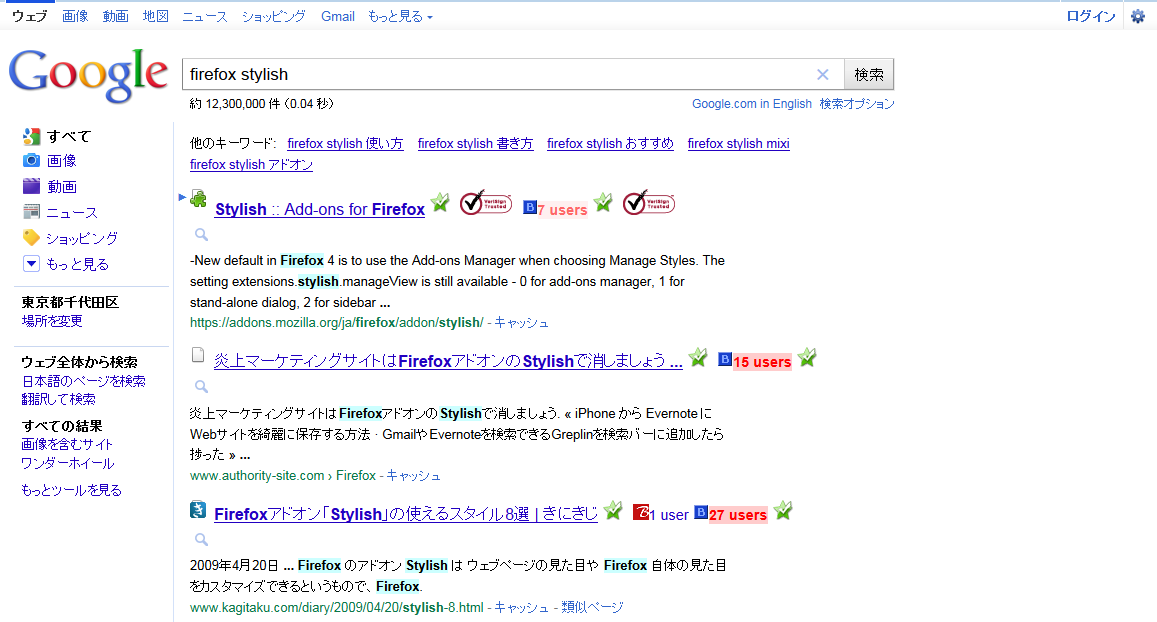1157x622 pixels.
Task: Open Firefoxアドオン Stylish 8選 result title
Action: [406, 514]
